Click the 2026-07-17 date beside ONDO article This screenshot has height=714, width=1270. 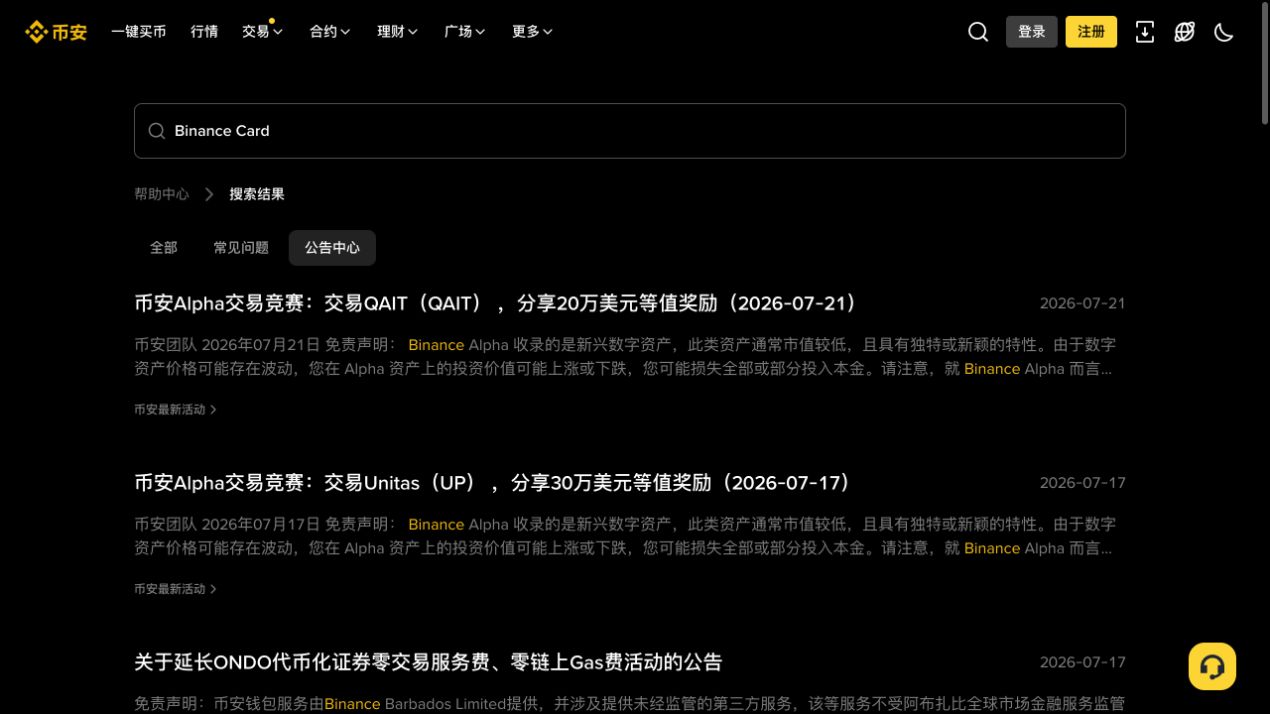click(x=1082, y=662)
